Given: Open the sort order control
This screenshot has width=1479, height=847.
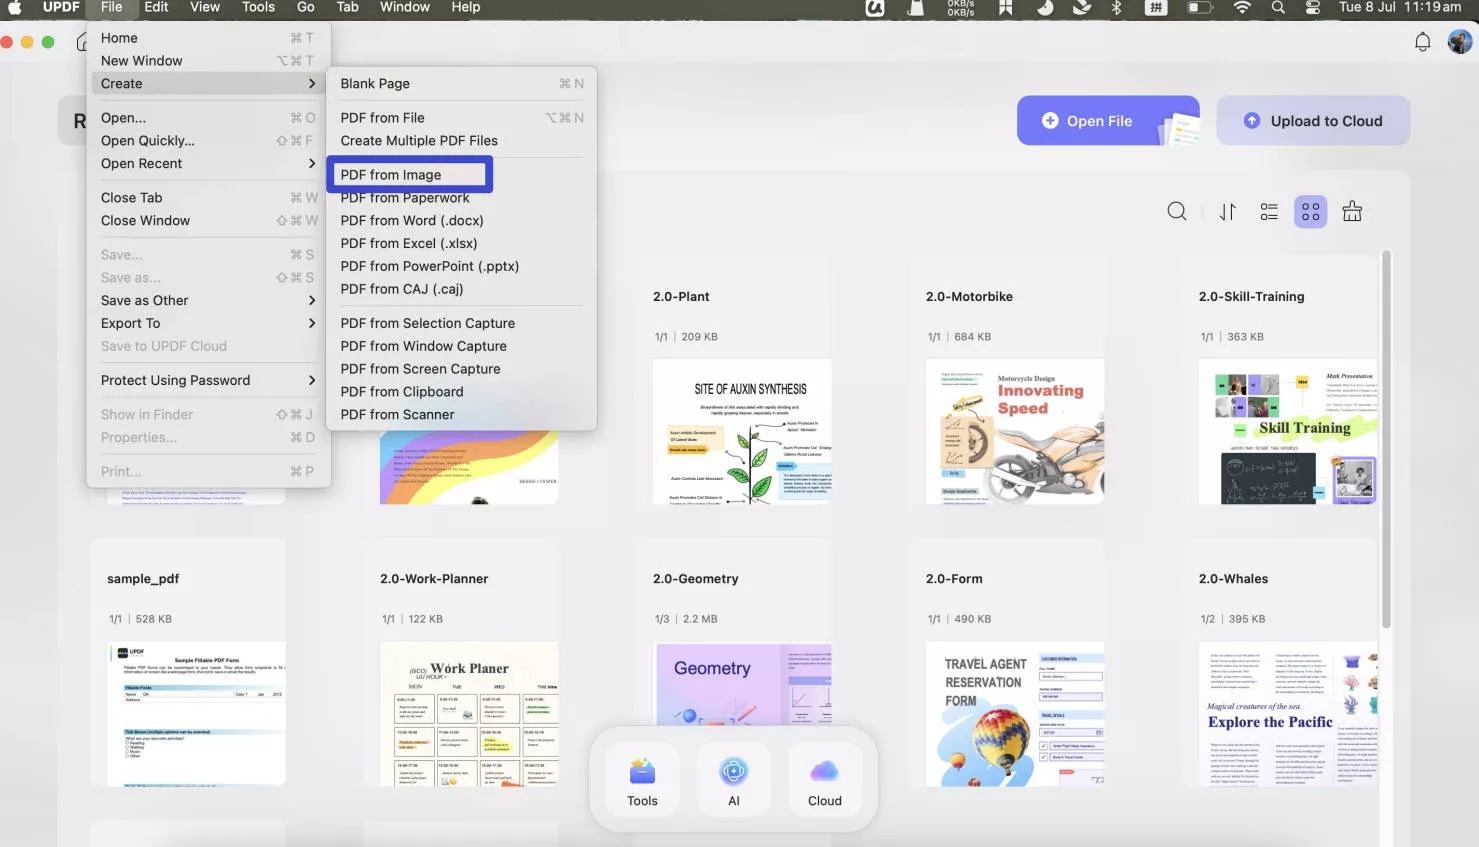Looking at the screenshot, I should coord(1227,211).
